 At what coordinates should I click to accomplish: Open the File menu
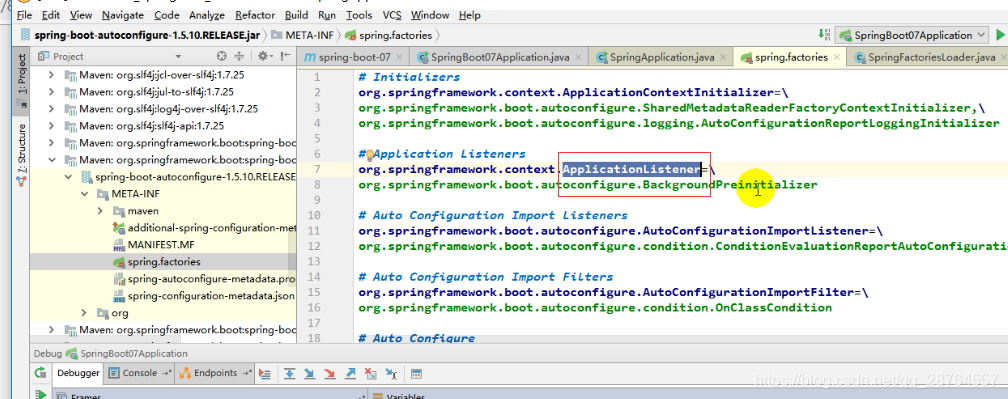pos(24,15)
